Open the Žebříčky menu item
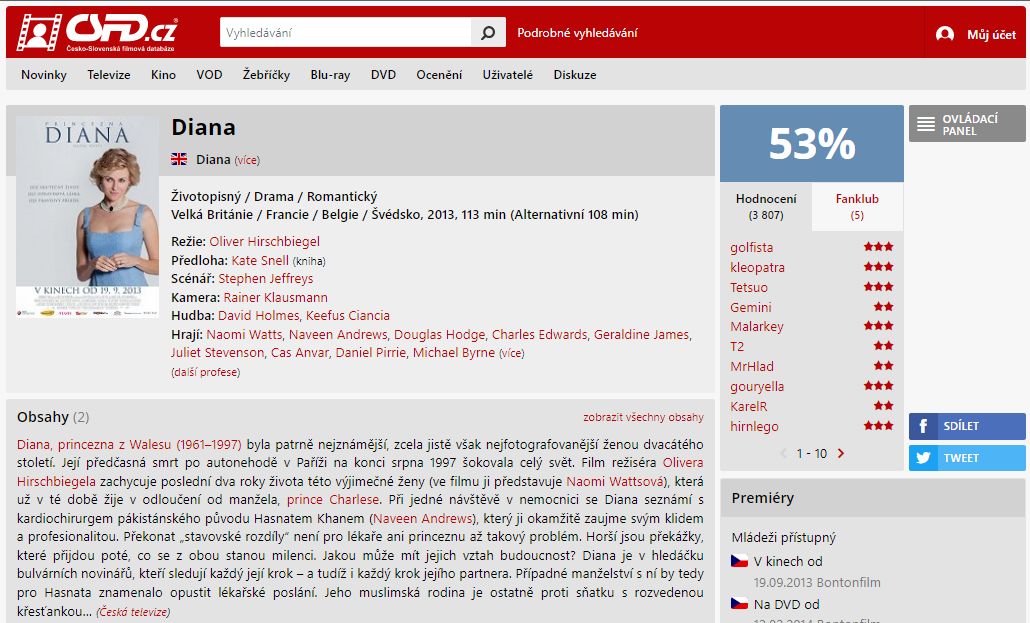Screen dimensions: 1030x623 point(266,74)
